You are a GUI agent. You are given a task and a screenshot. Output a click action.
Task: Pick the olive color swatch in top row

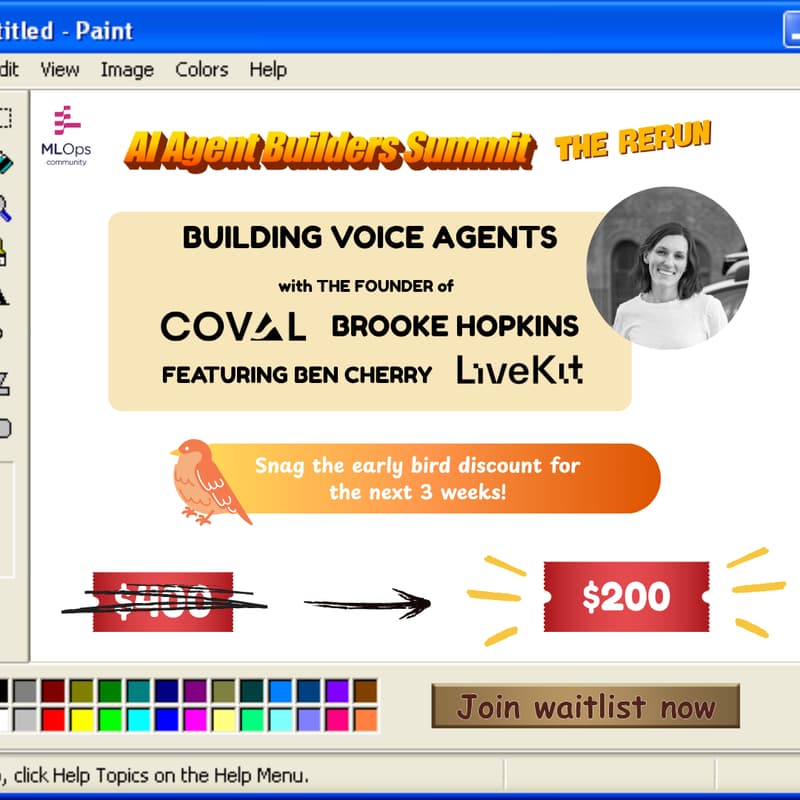(x=82, y=691)
